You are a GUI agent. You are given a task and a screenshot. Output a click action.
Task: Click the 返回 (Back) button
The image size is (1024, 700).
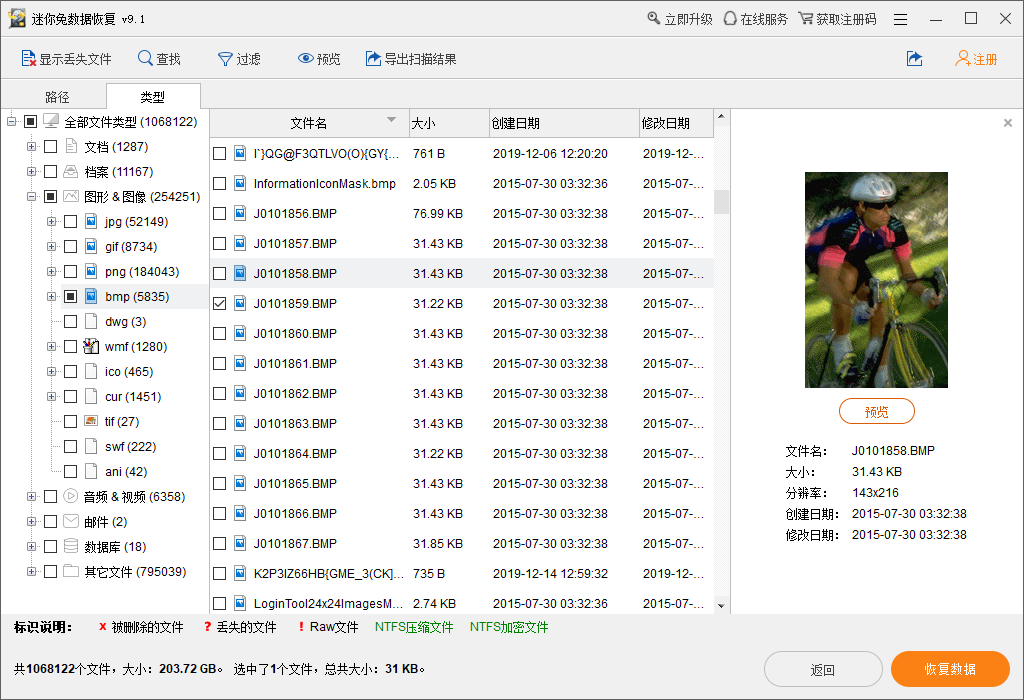tap(823, 669)
